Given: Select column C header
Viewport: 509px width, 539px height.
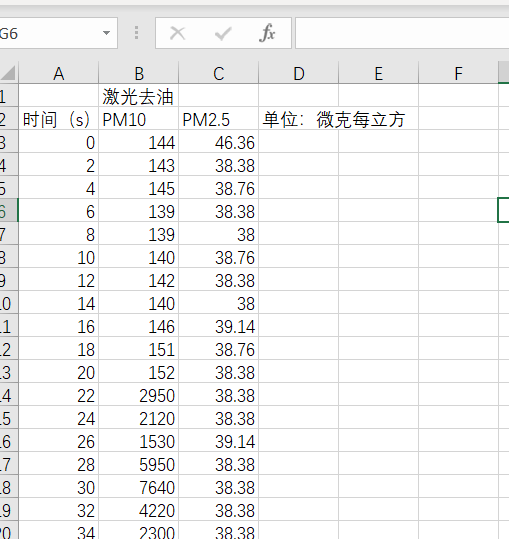Looking at the screenshot, I should 219,73.
